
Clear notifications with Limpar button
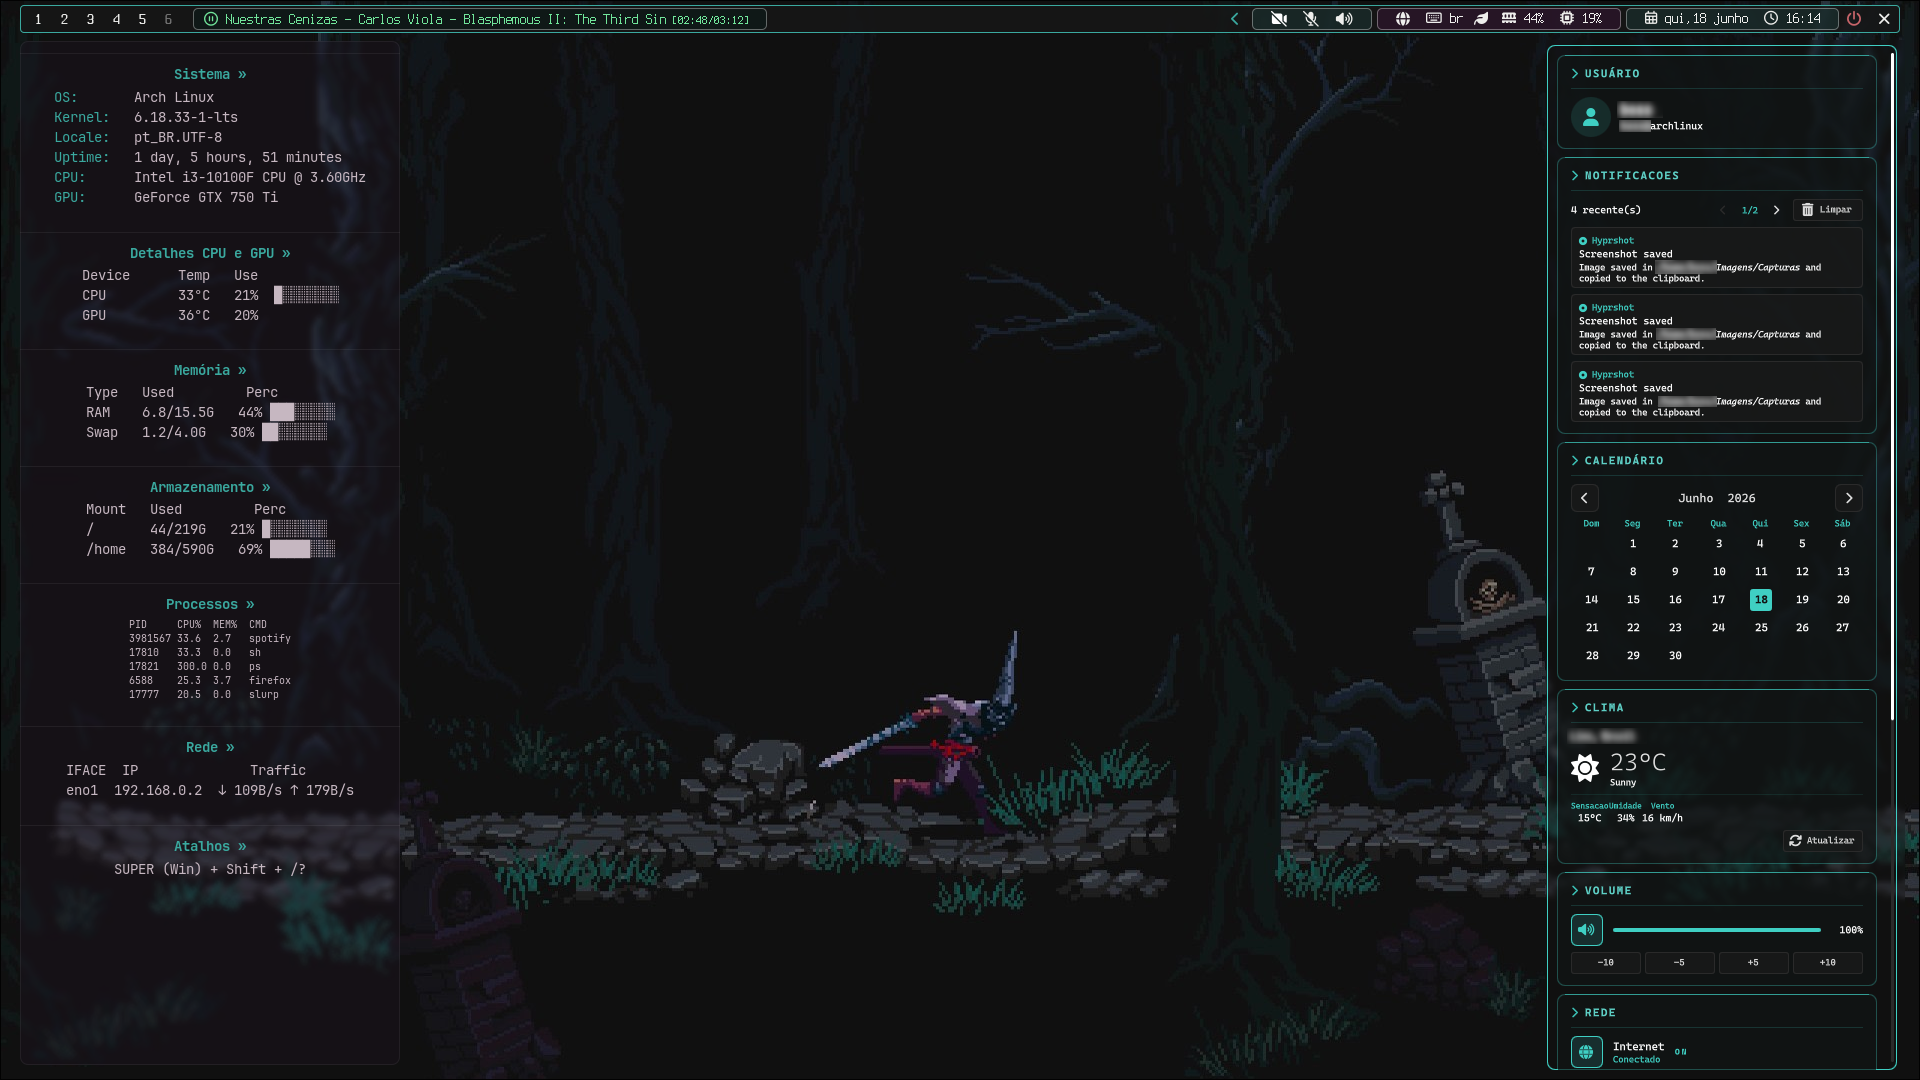pyautogui.click(x=1827, y=210)
